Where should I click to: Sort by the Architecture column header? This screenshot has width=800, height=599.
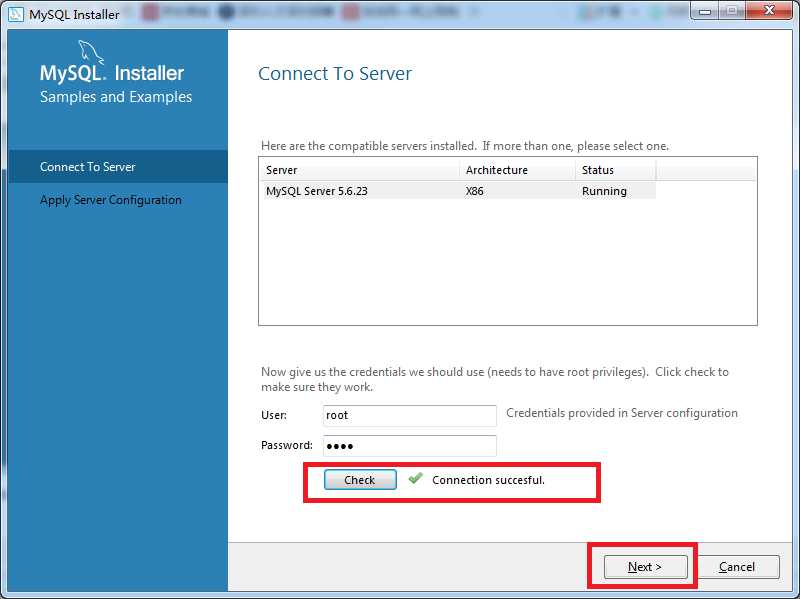(x=517, y=170)
